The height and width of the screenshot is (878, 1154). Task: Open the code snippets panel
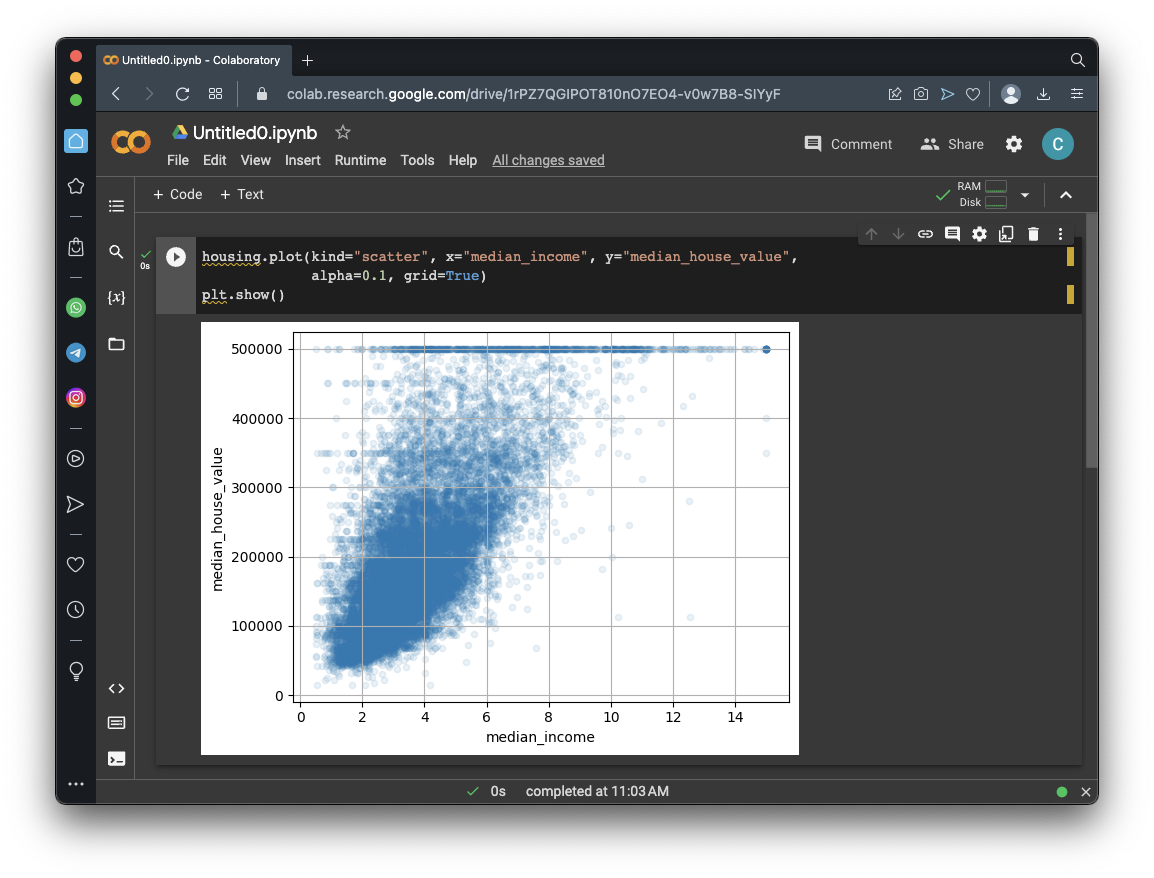tap(116, 688)
